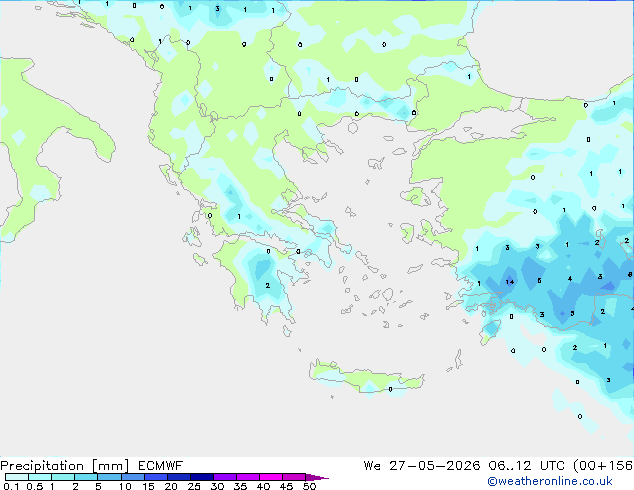Click the '10' legend scale label
The height and width of the screenshot is (490, 634).
coord(125,486)
